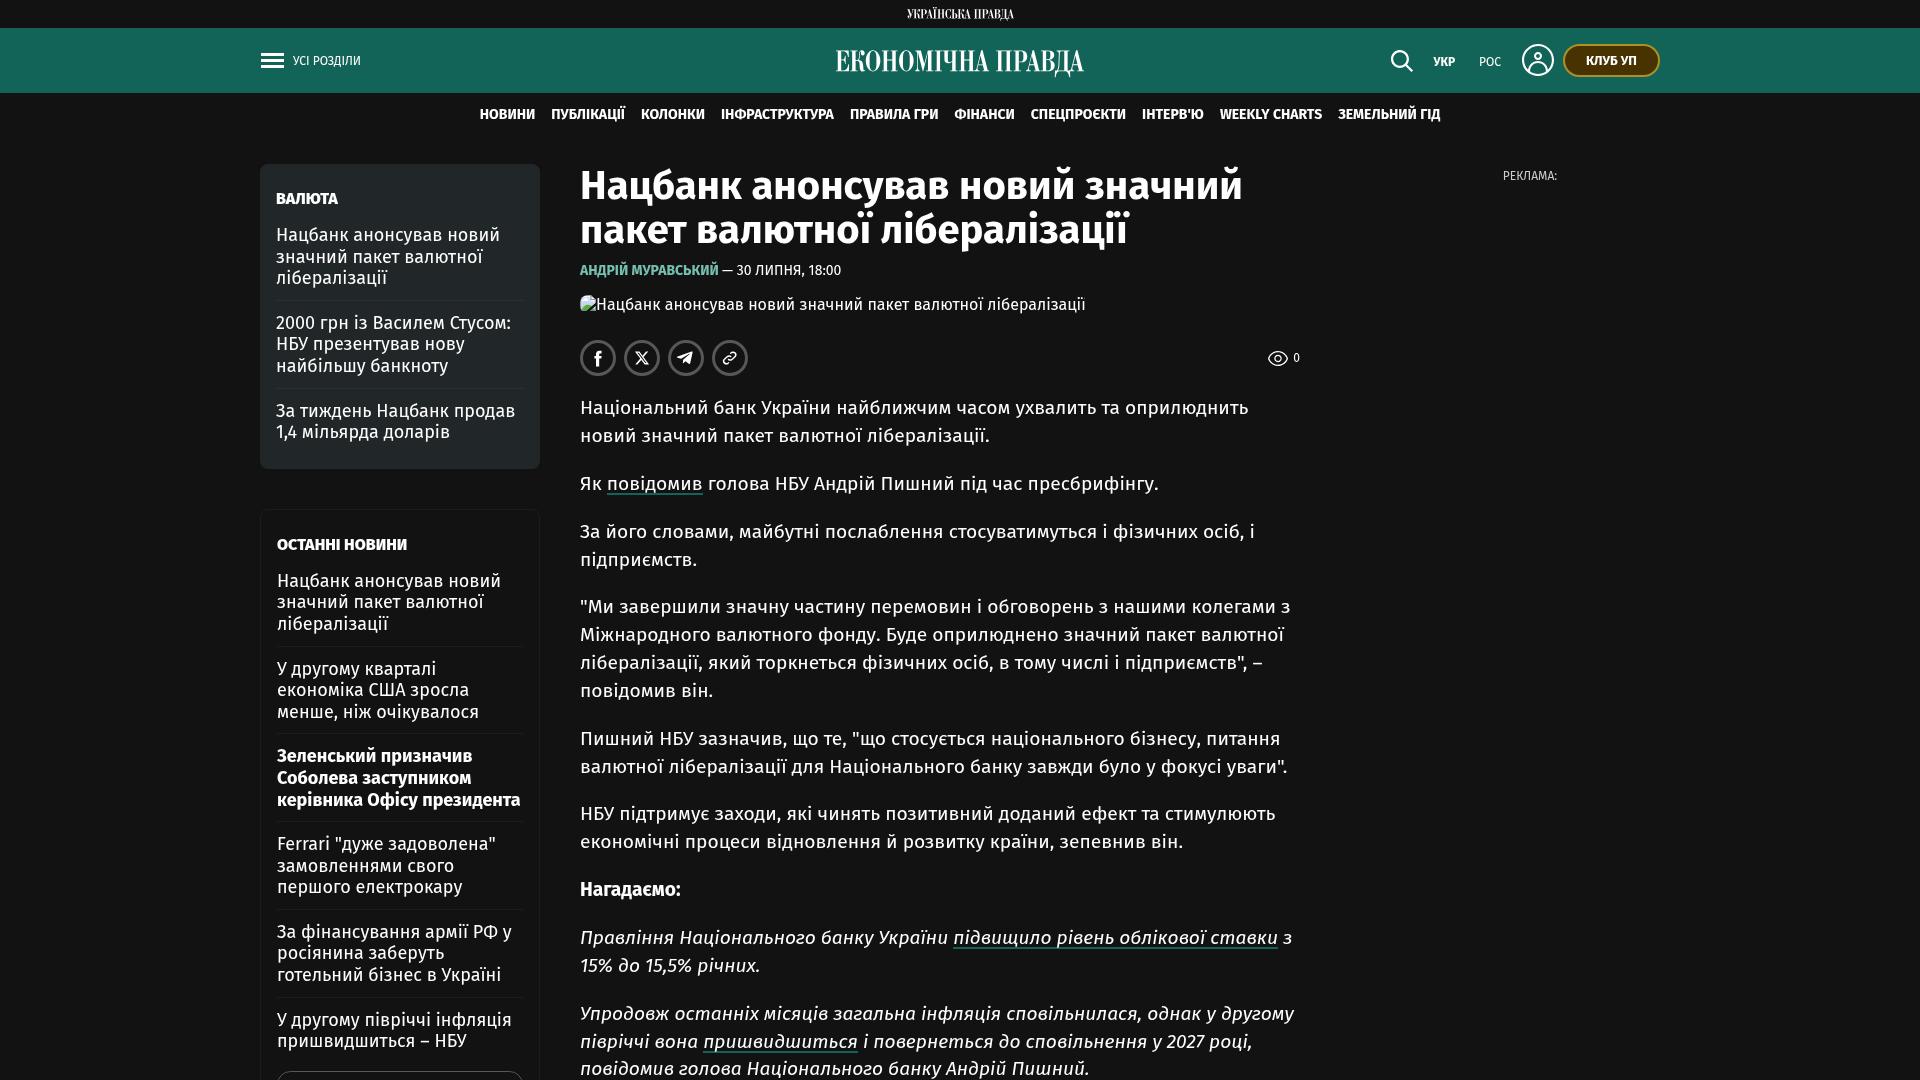The width and height of the screenshot is (1920, 1080).
Task: Open the hamburger menu icon
Action: coord(272,61)
